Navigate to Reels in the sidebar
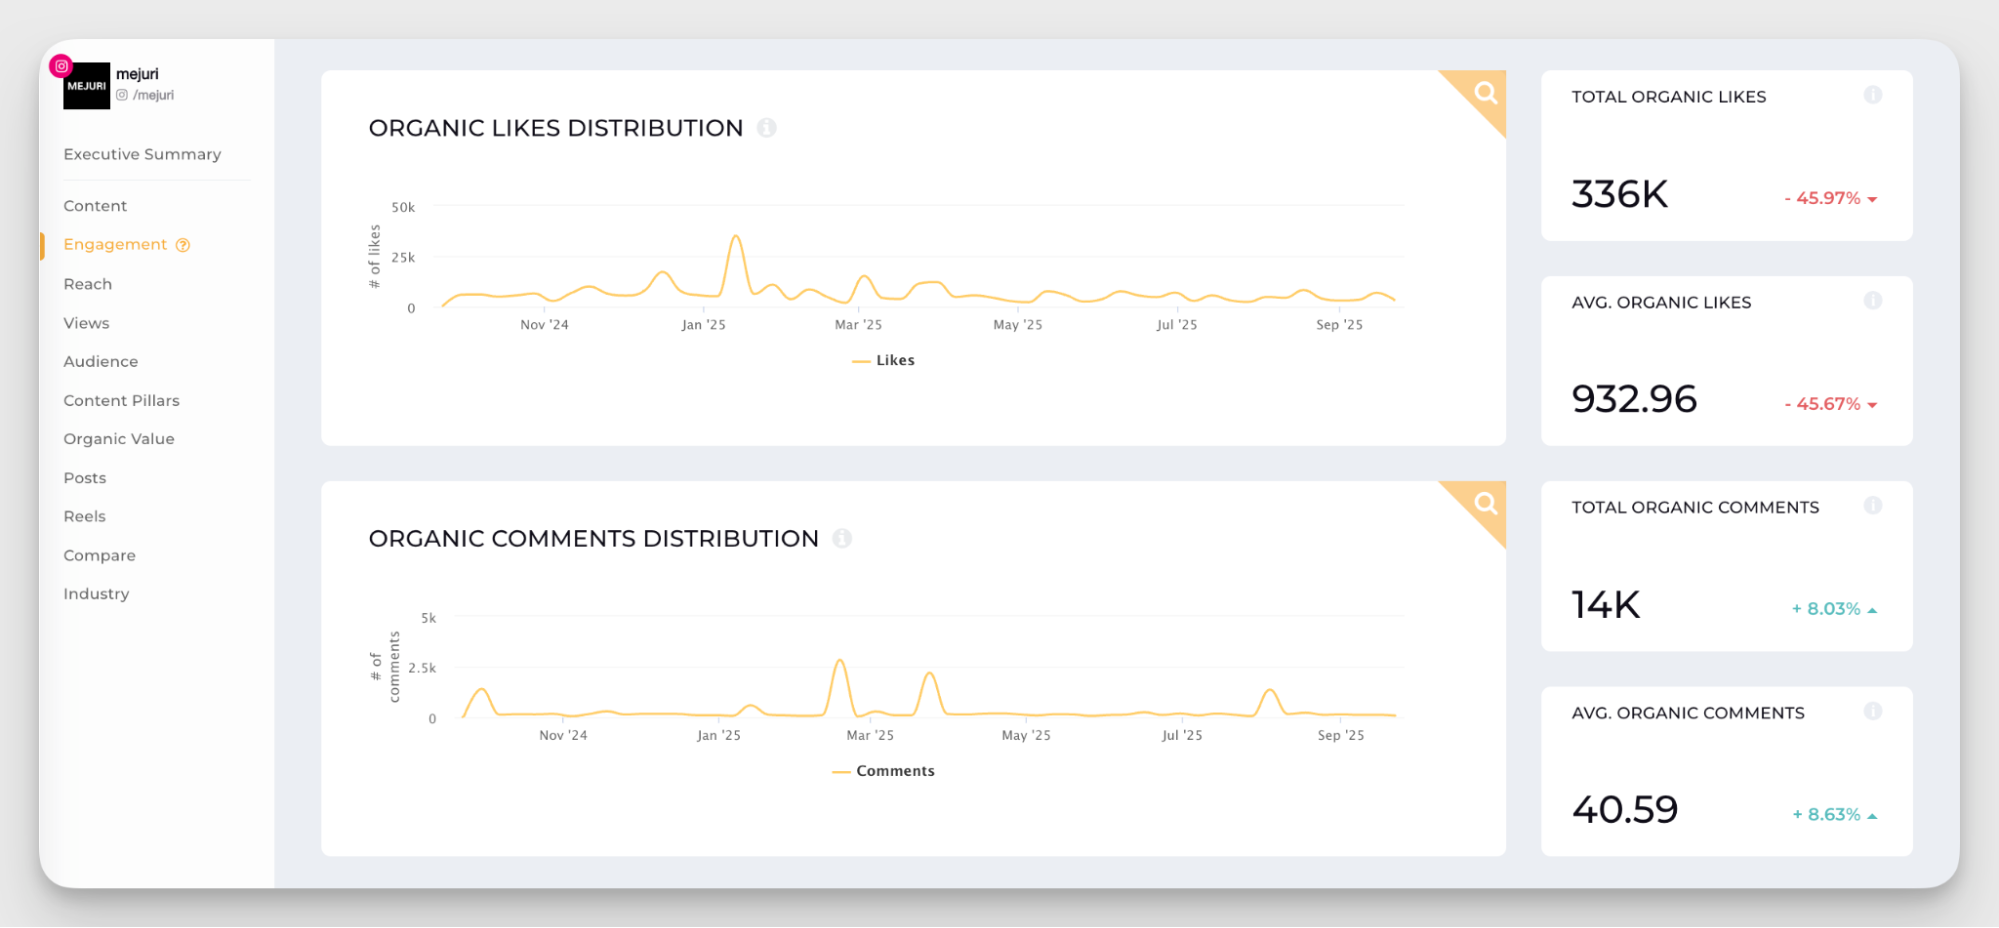 84,516
